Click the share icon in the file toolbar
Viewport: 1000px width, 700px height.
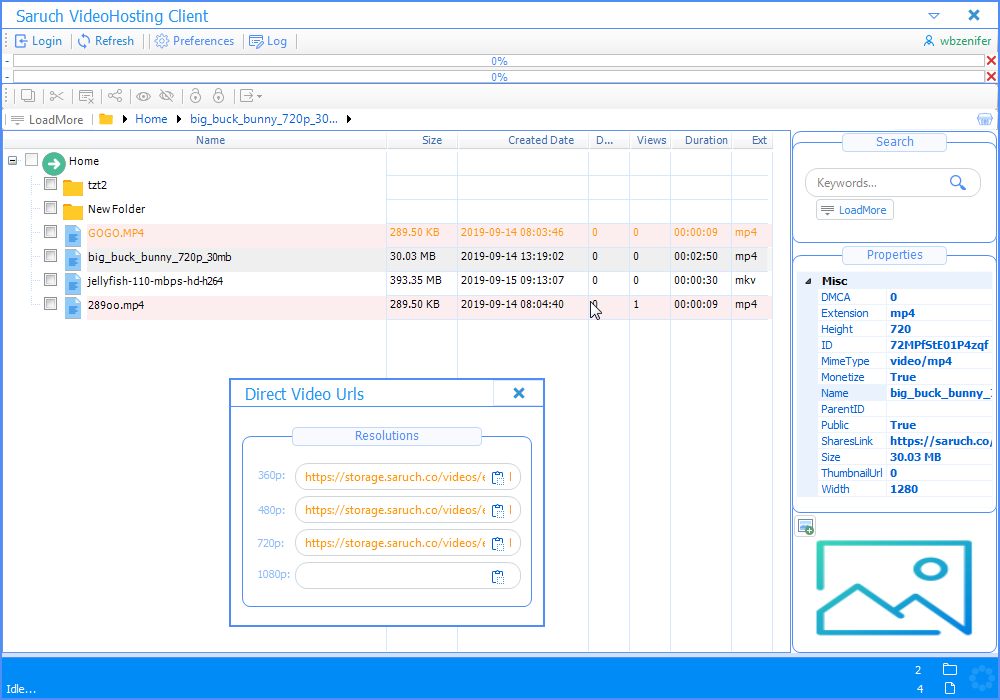click(x=115, y=96)
